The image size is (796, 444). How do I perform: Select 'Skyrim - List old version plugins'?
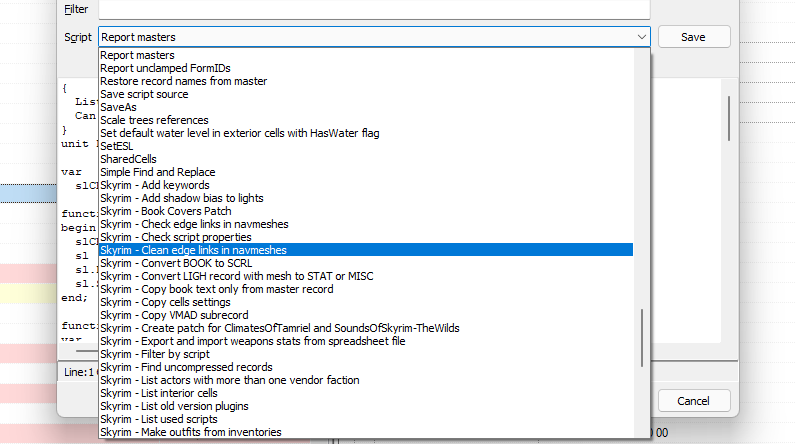tap(366, 406)
